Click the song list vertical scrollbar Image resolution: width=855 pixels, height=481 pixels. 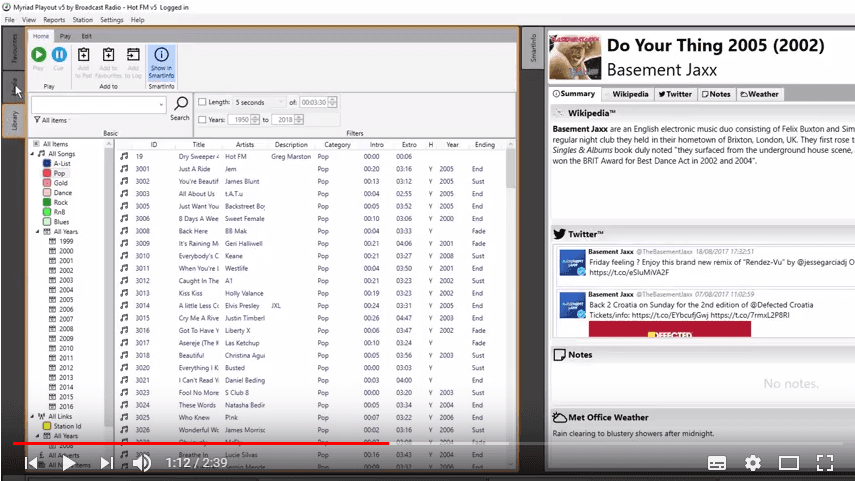(x=510, y=169)
